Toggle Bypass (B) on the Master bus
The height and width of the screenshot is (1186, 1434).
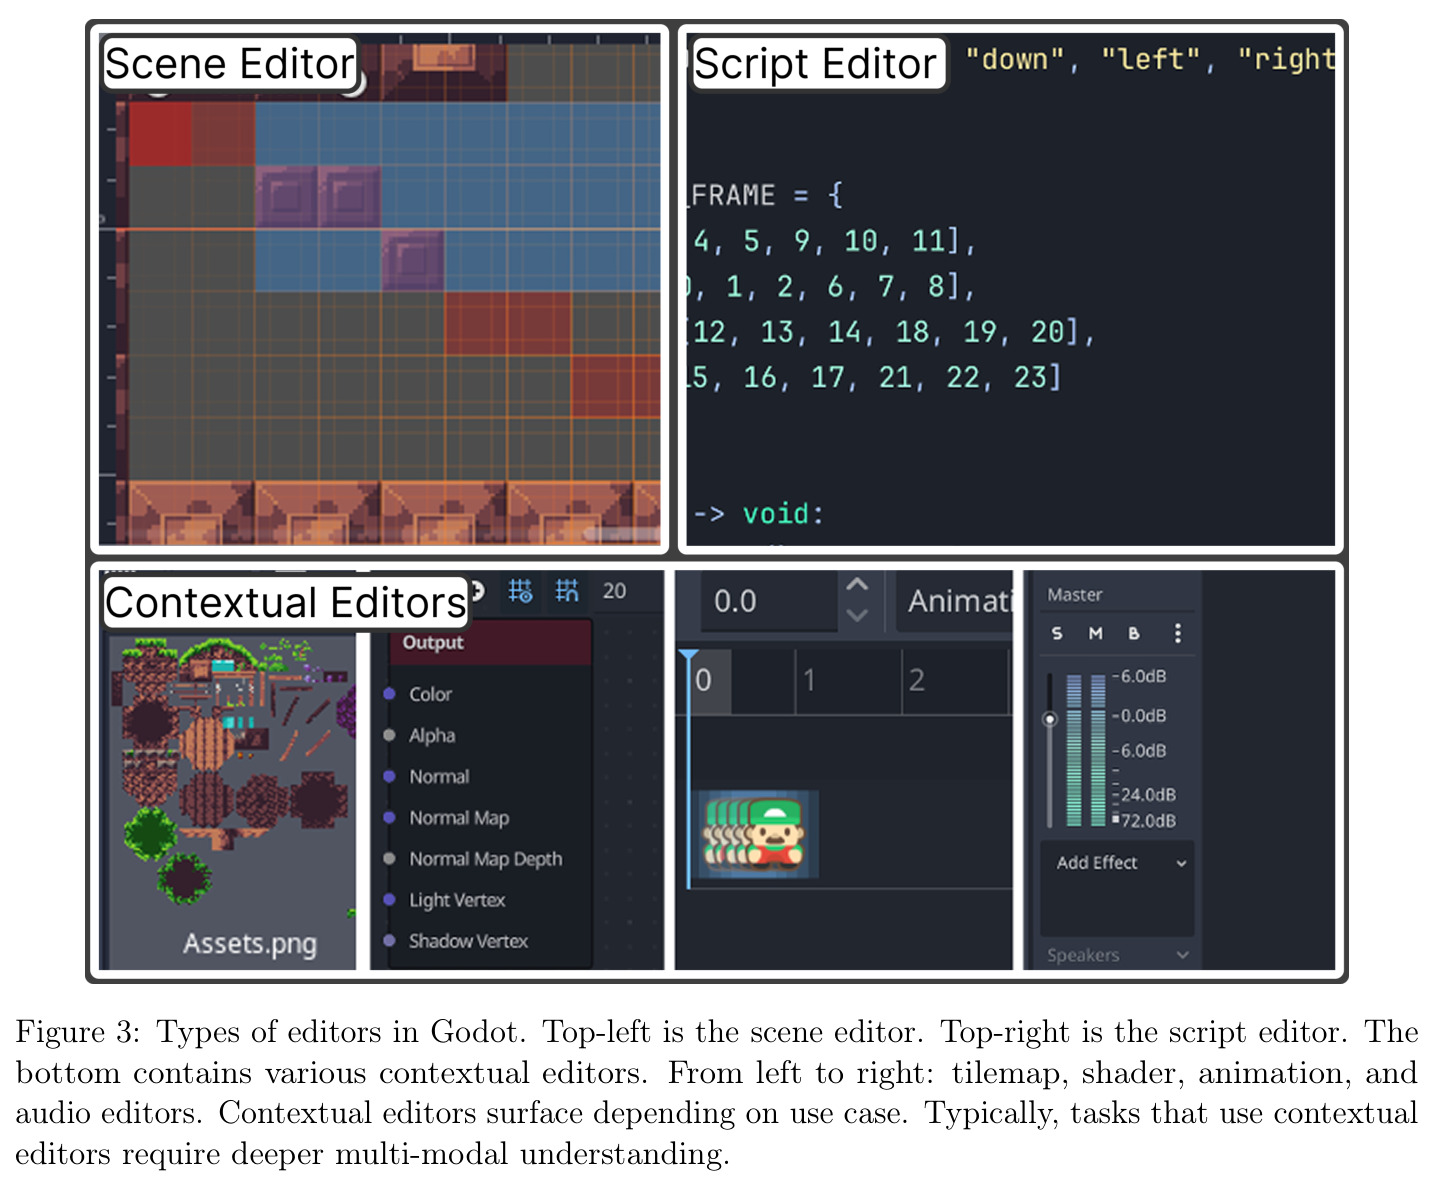1134,633
